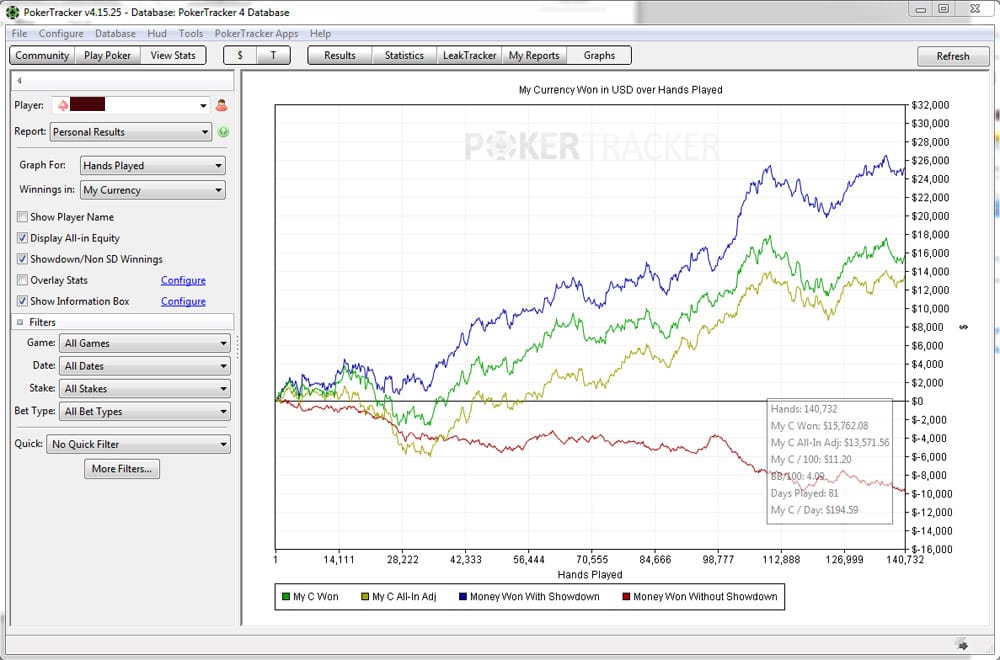The image size is (1000, 660).
Task: Collapse the sidebar using the small left arrow
Action: (x=19, y=80)
